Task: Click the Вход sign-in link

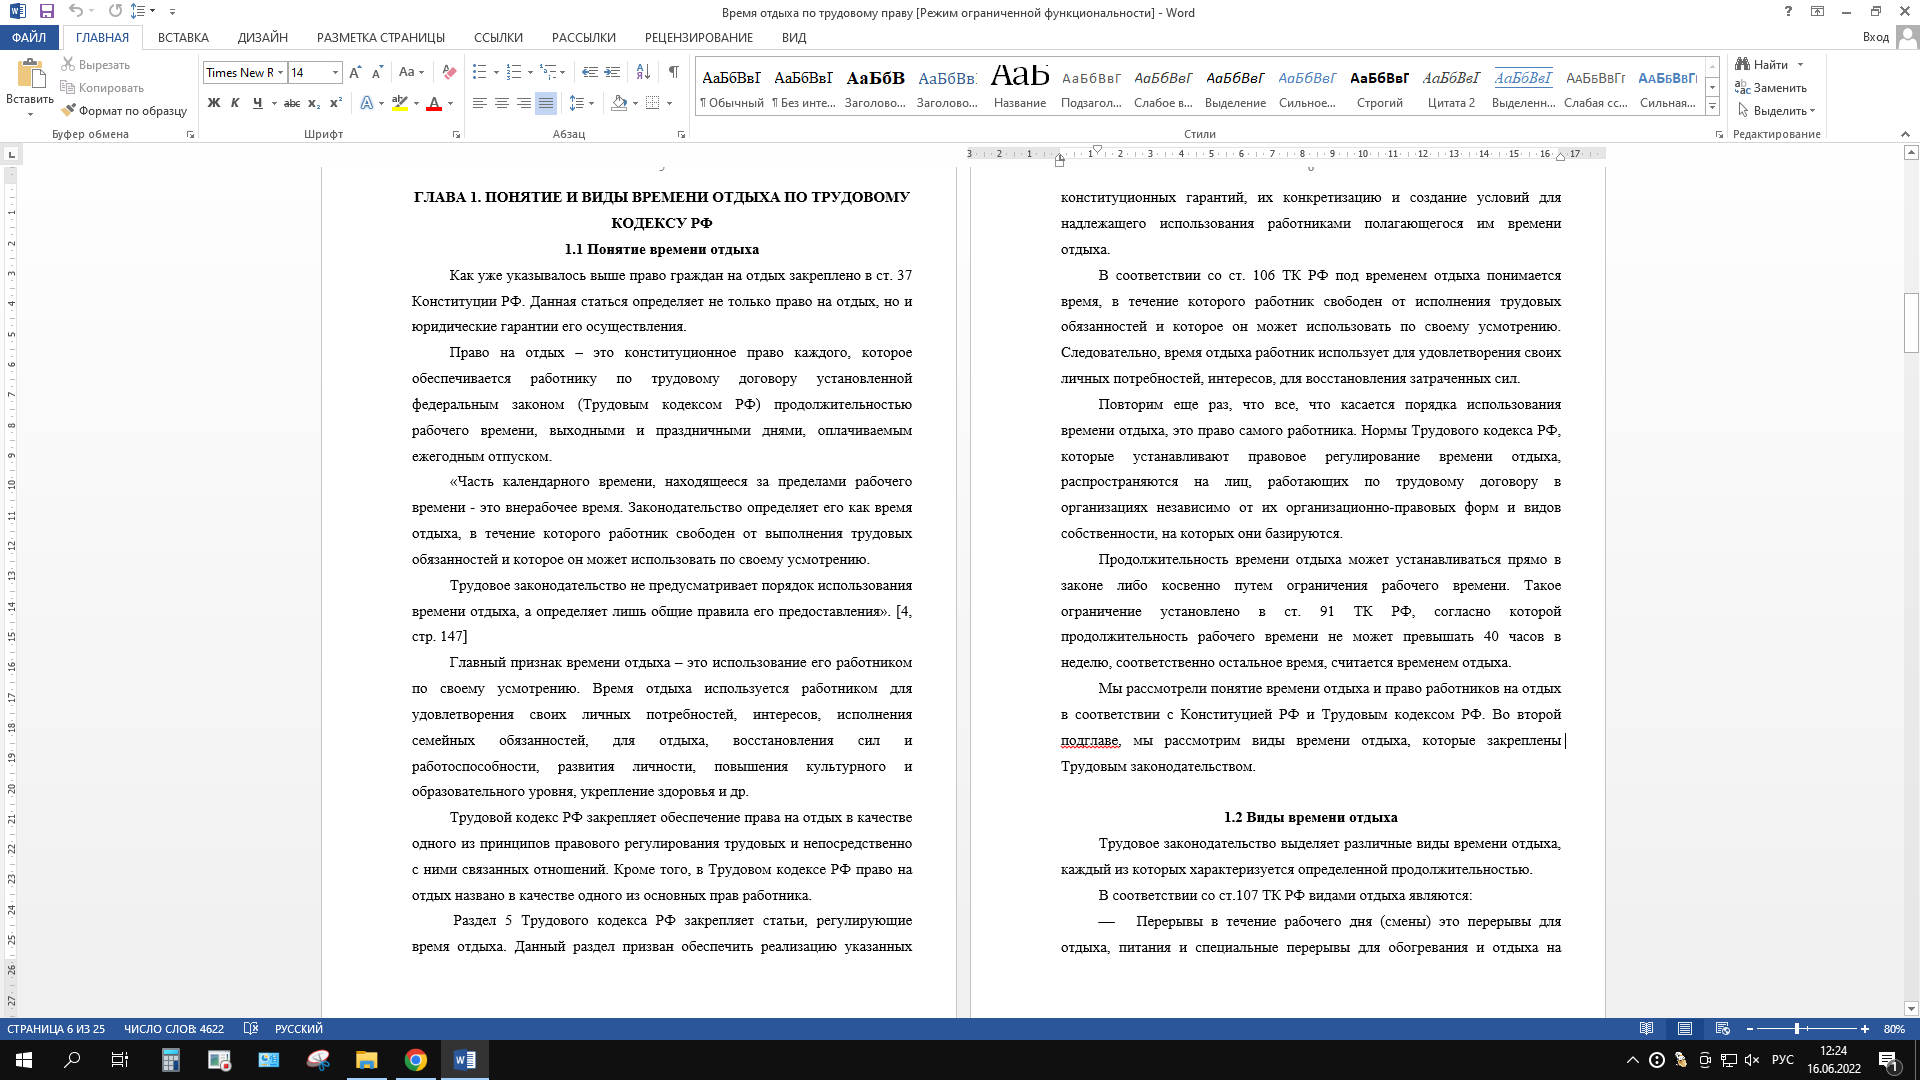Action: tap(1876, 37)
